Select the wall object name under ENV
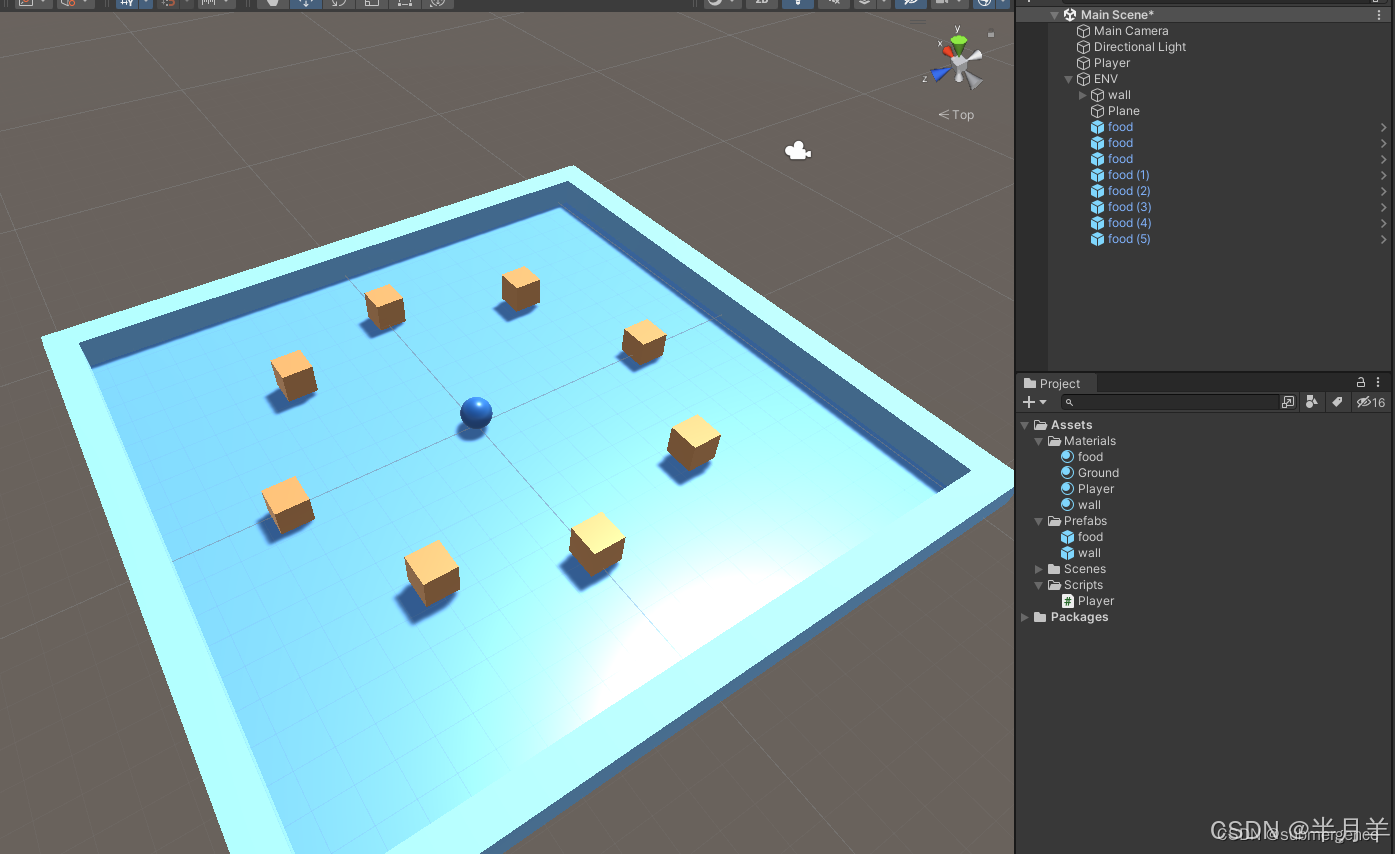This screenshot has height=854, width=1395. (1119, 95)
